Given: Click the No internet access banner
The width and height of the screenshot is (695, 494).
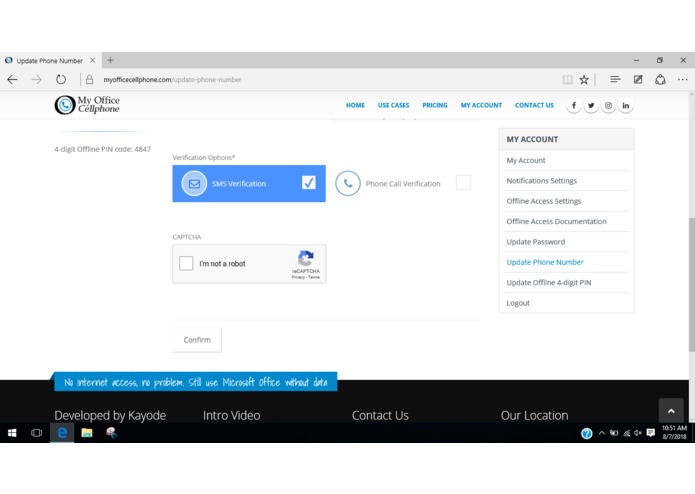Looking at the screenshot, I should (x=195, y=382).
